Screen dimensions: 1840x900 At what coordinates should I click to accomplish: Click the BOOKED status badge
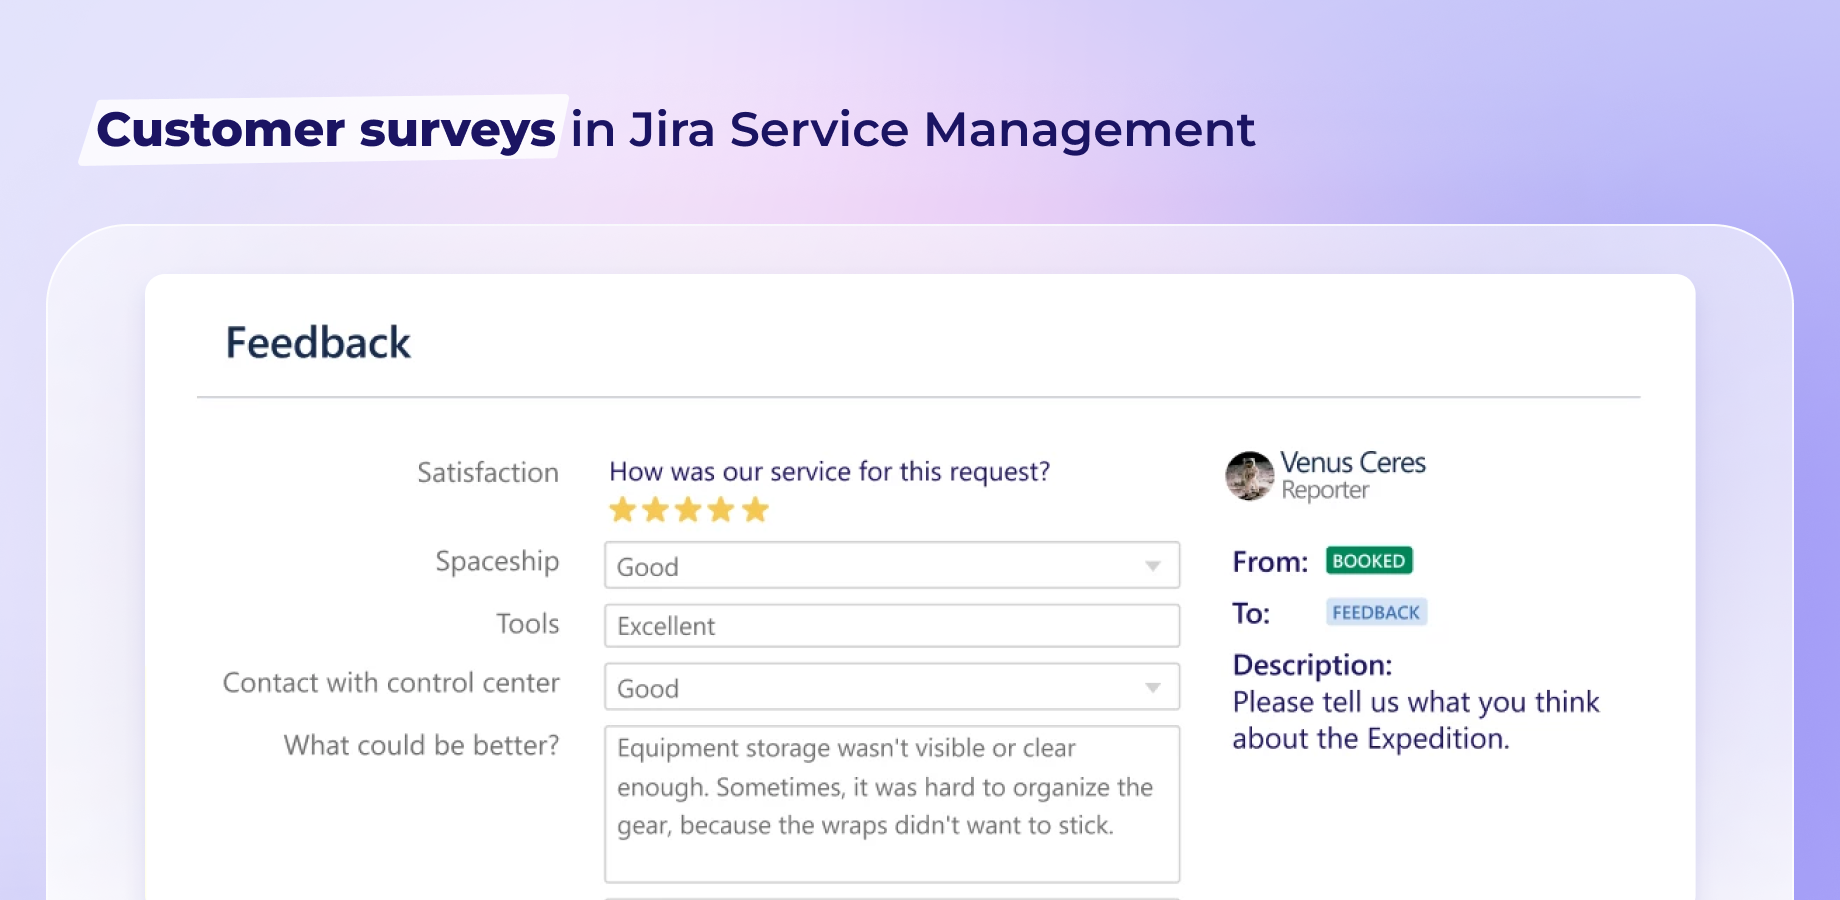coord(1369,561)
